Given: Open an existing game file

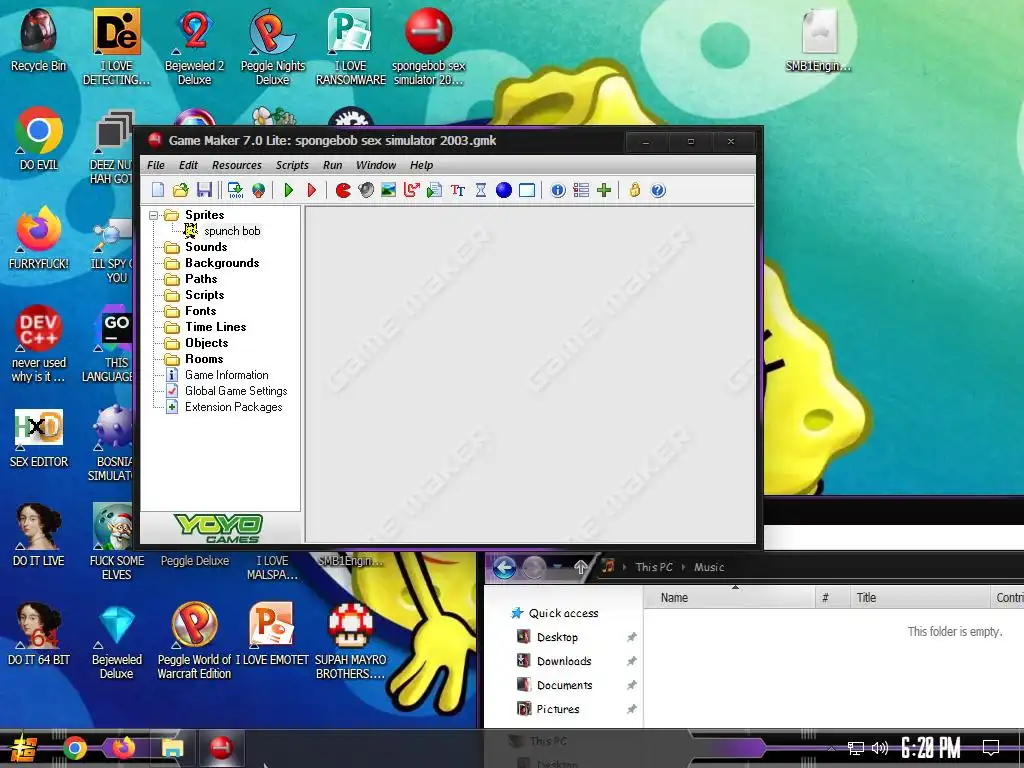Looking at the screenshot, I should point(181,190).
